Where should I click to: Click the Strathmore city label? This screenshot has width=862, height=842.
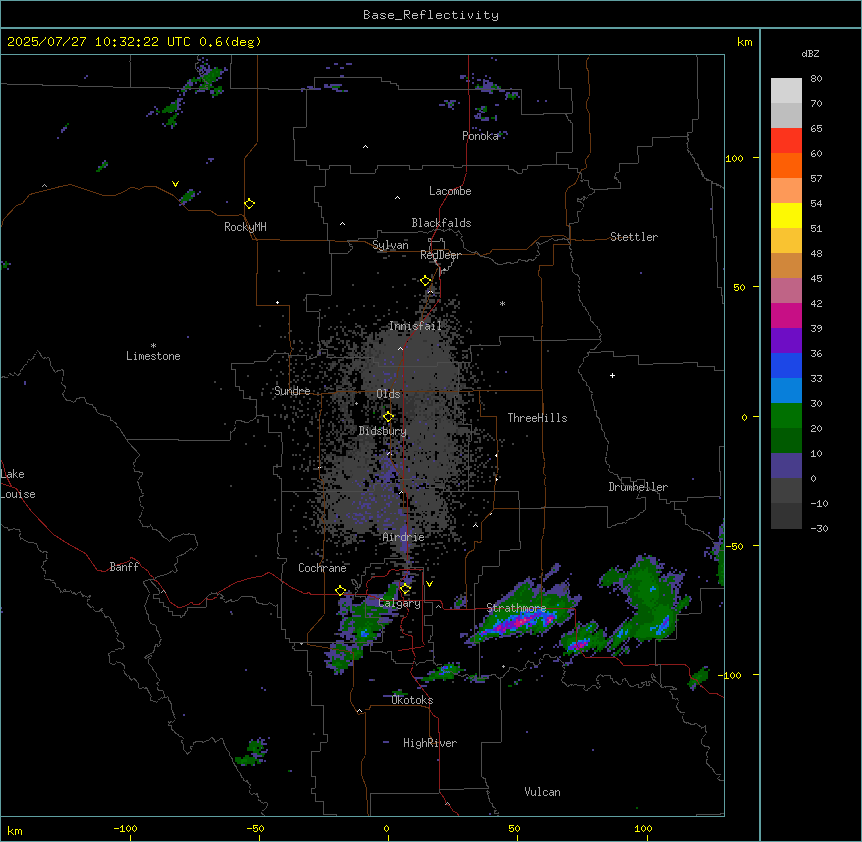pyautogui.click(x=516, y=608)
